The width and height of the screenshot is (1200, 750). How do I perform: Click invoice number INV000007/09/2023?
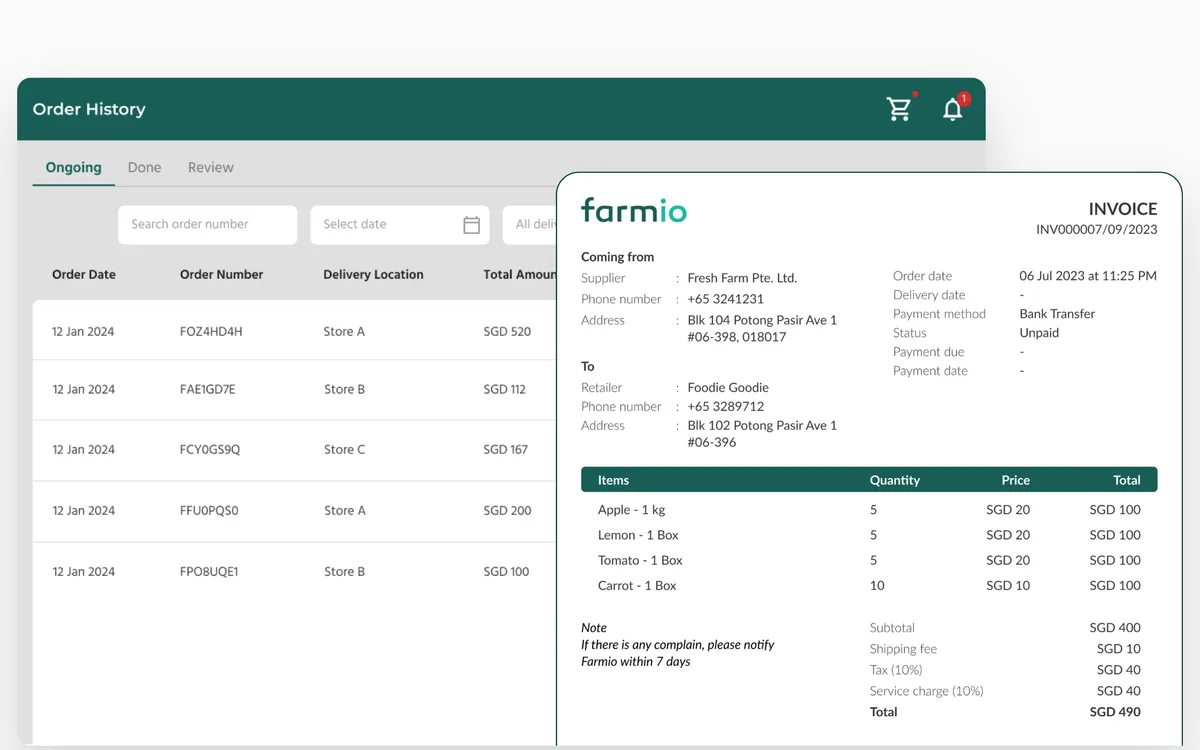[1097, 230]
